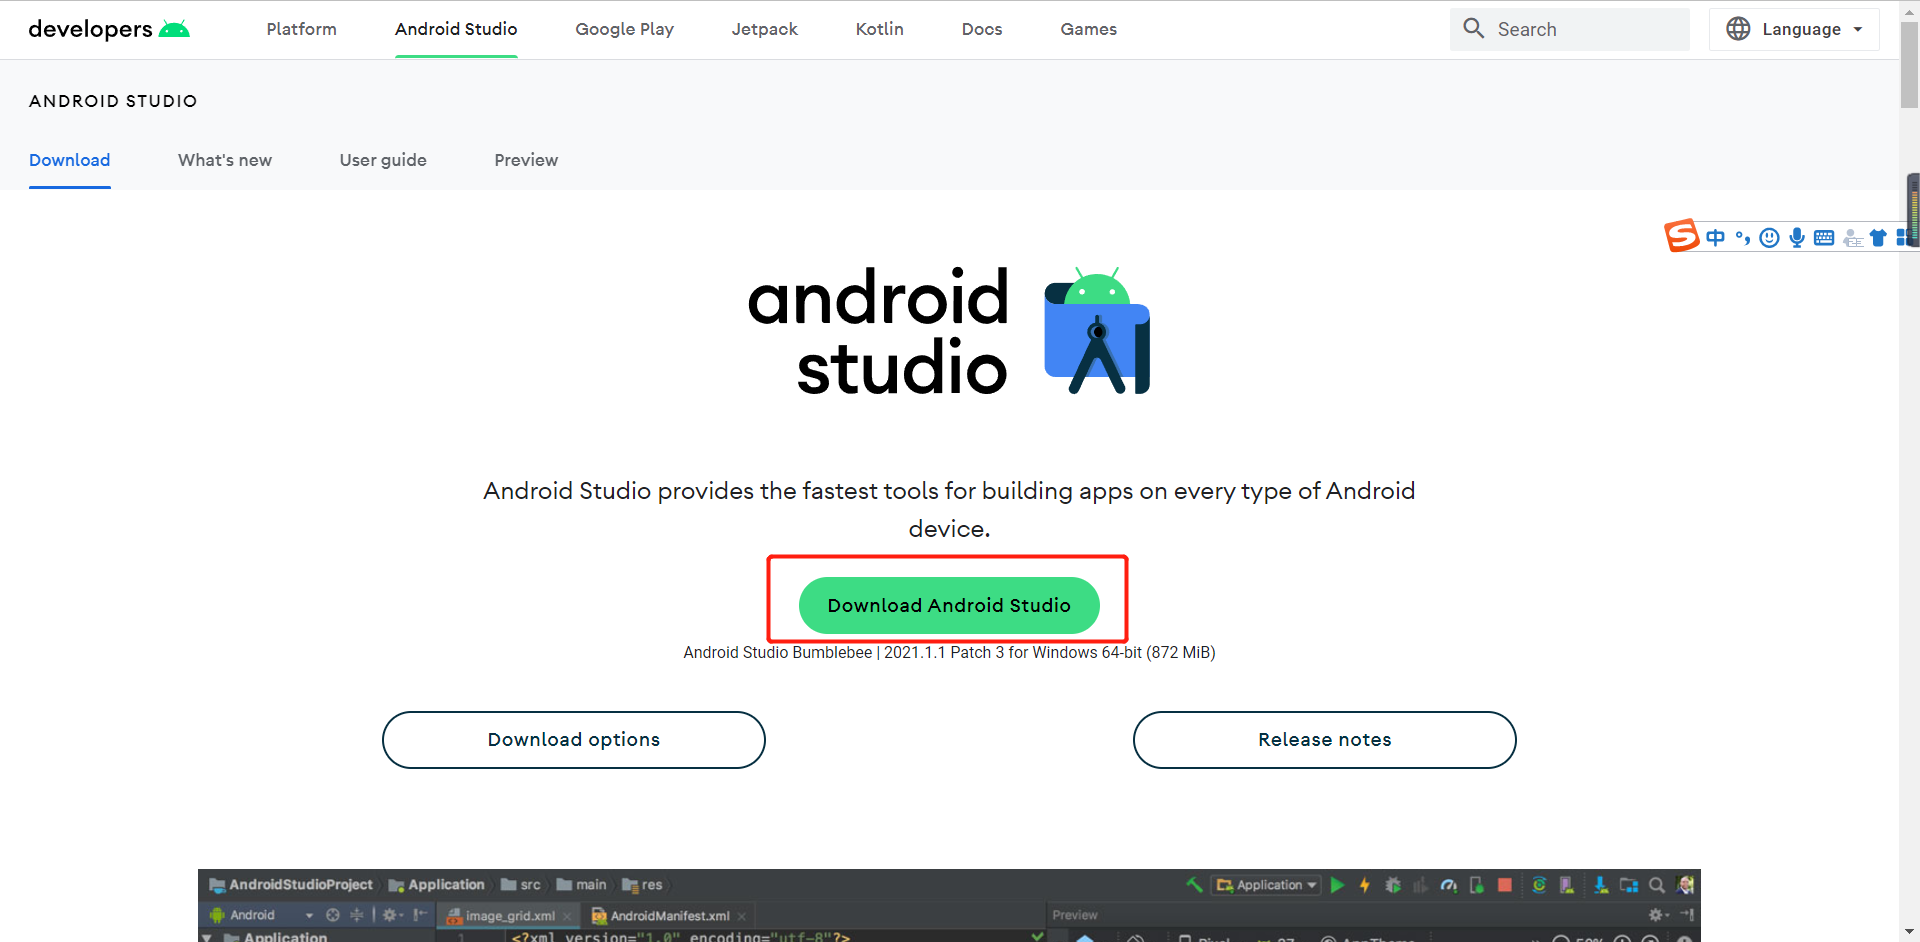
Task: Click the collapse all icon in Project pane
Action: 356,915
